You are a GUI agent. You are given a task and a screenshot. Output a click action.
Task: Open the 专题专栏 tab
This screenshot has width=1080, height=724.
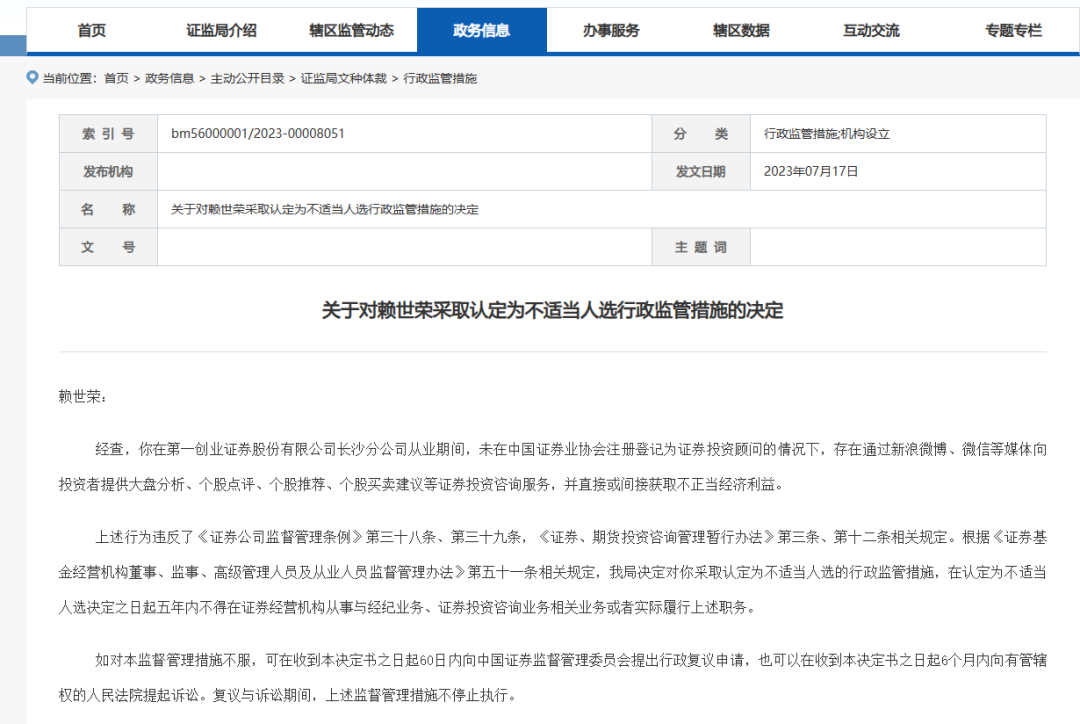pyautogui.click(x=1013, y=30)
